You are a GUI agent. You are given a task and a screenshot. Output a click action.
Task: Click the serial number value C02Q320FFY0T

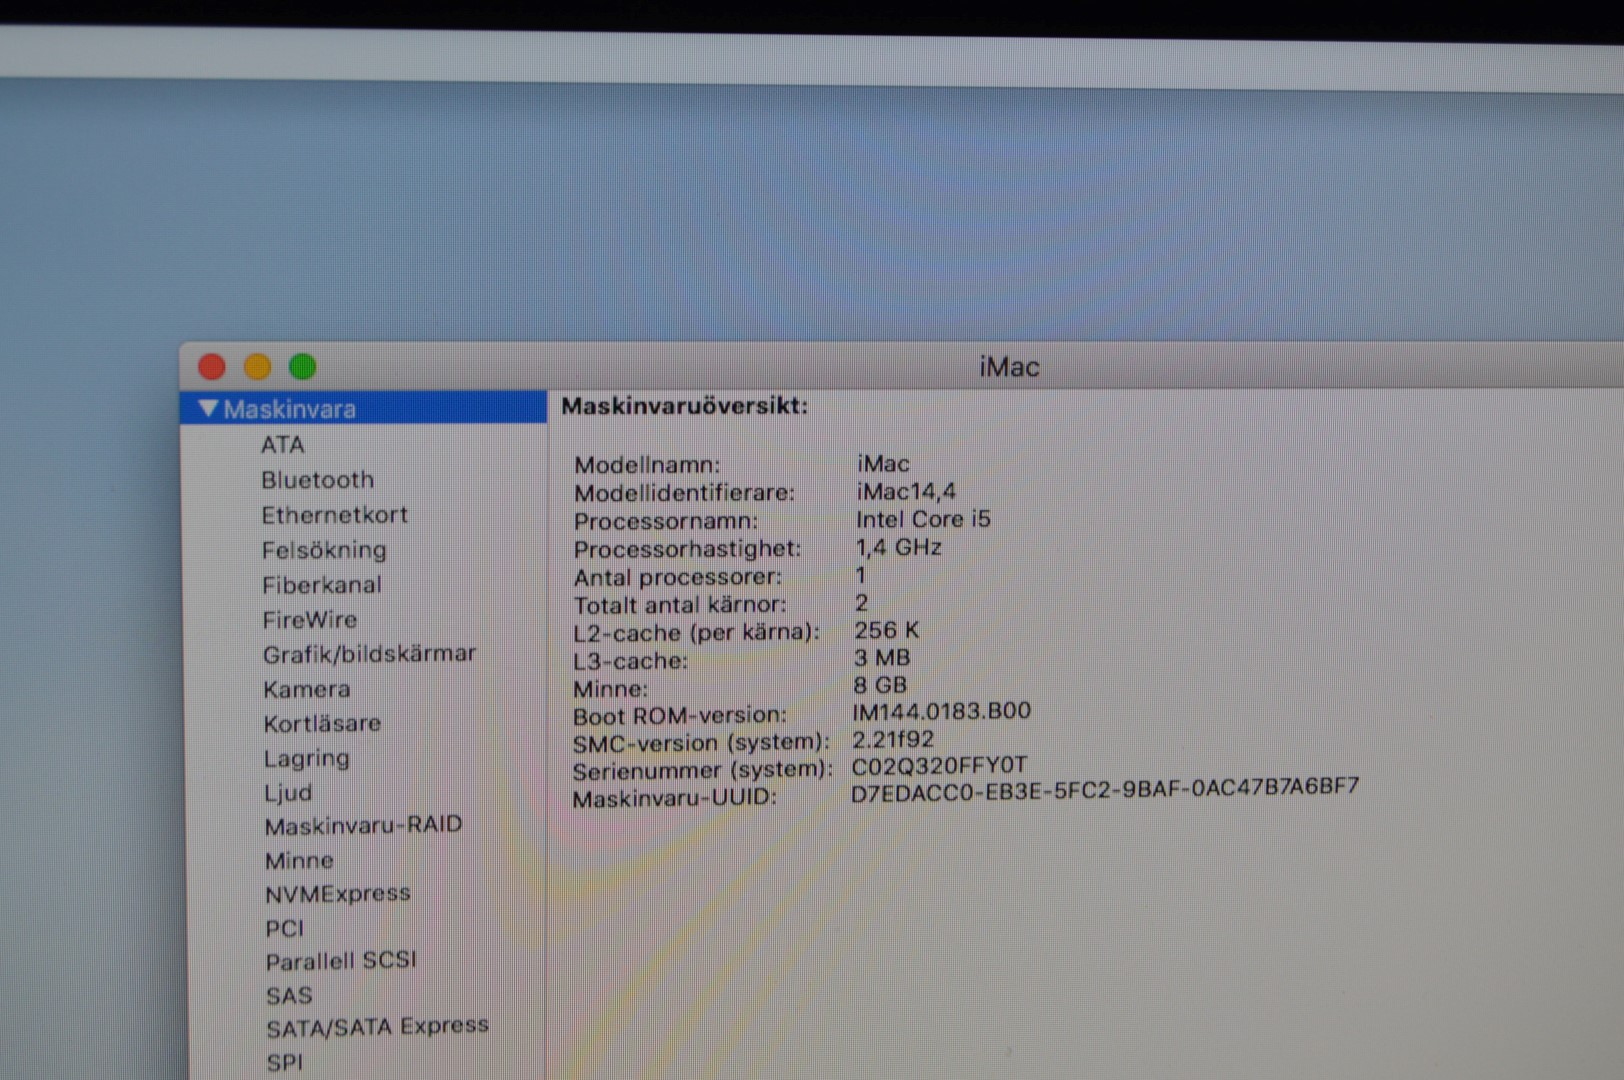coord(938,766)
